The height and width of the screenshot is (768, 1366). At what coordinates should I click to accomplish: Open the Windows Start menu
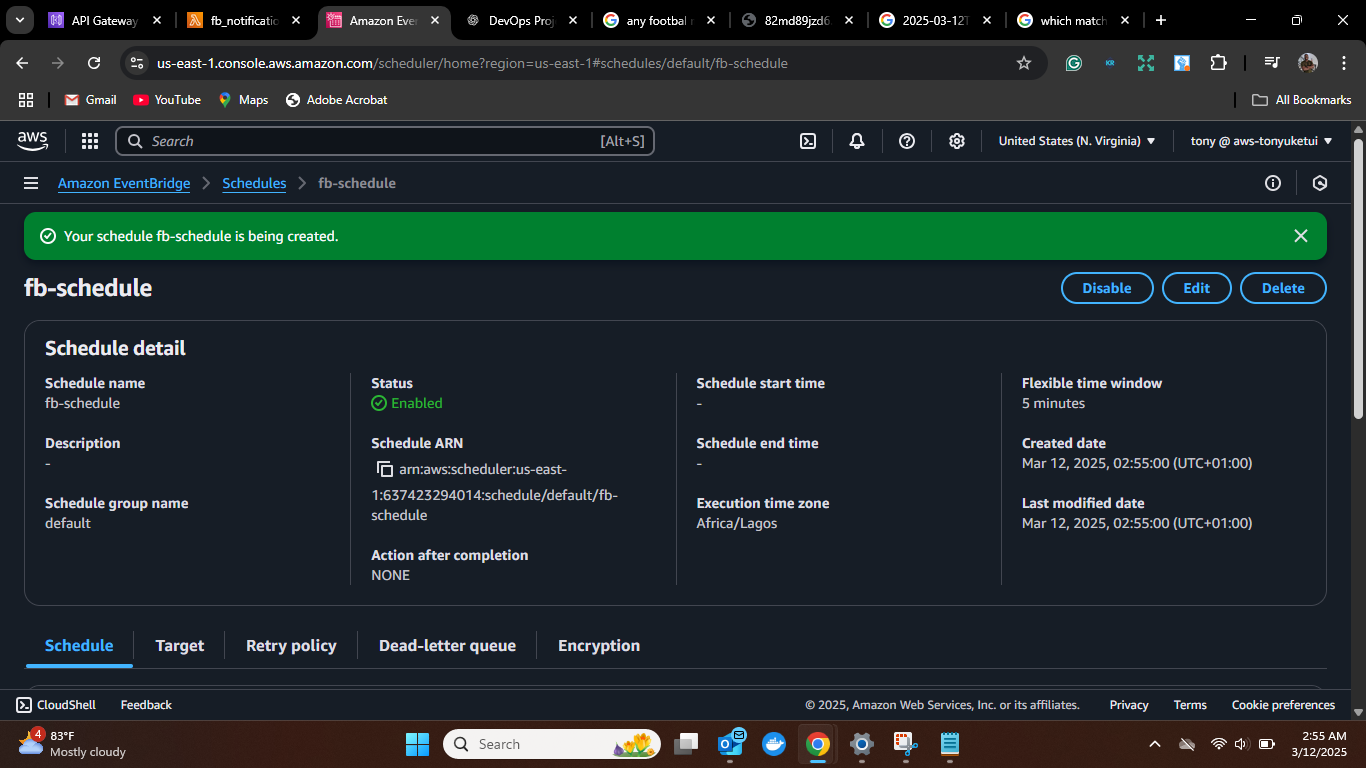[x=417, y=744]
